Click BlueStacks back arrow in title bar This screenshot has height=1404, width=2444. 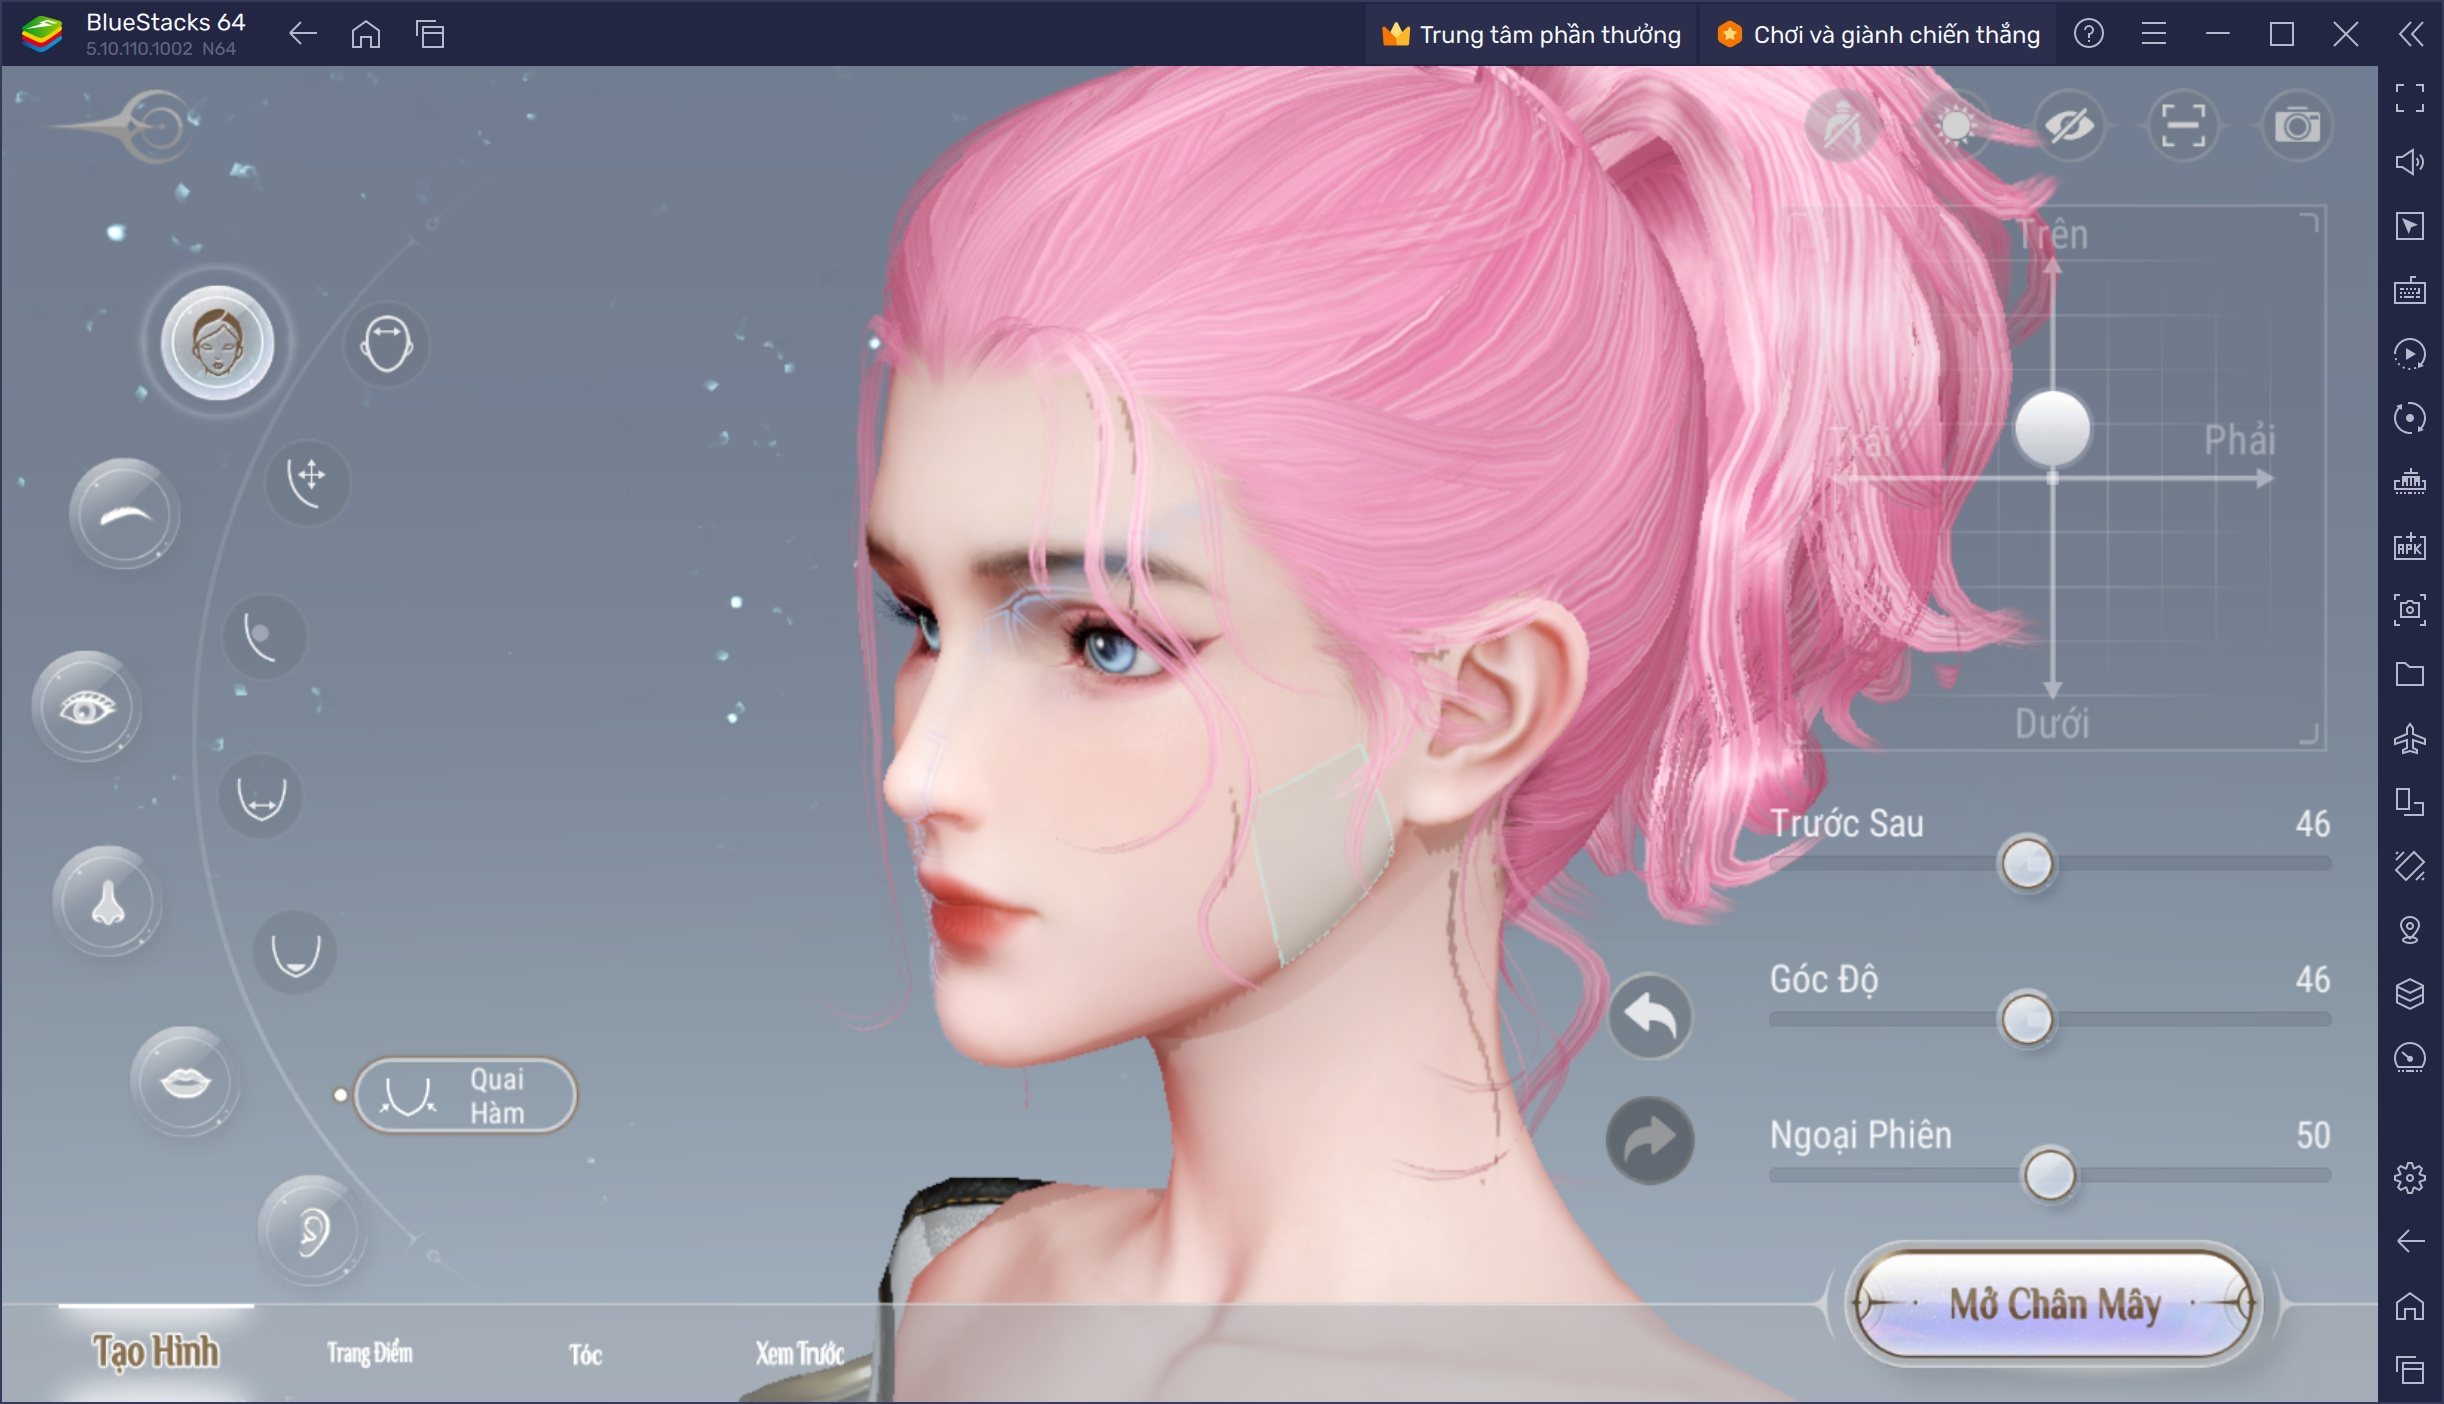tap(302, 34)
